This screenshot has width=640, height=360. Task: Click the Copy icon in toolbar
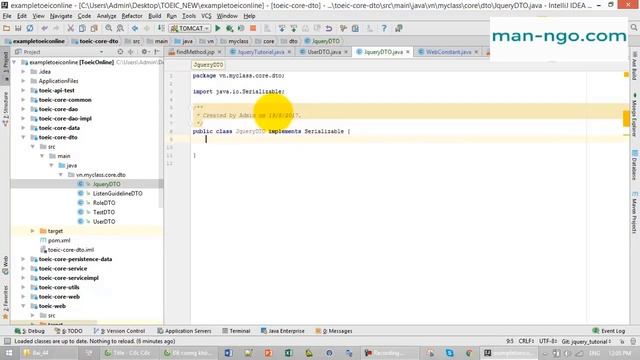(82, 28)
